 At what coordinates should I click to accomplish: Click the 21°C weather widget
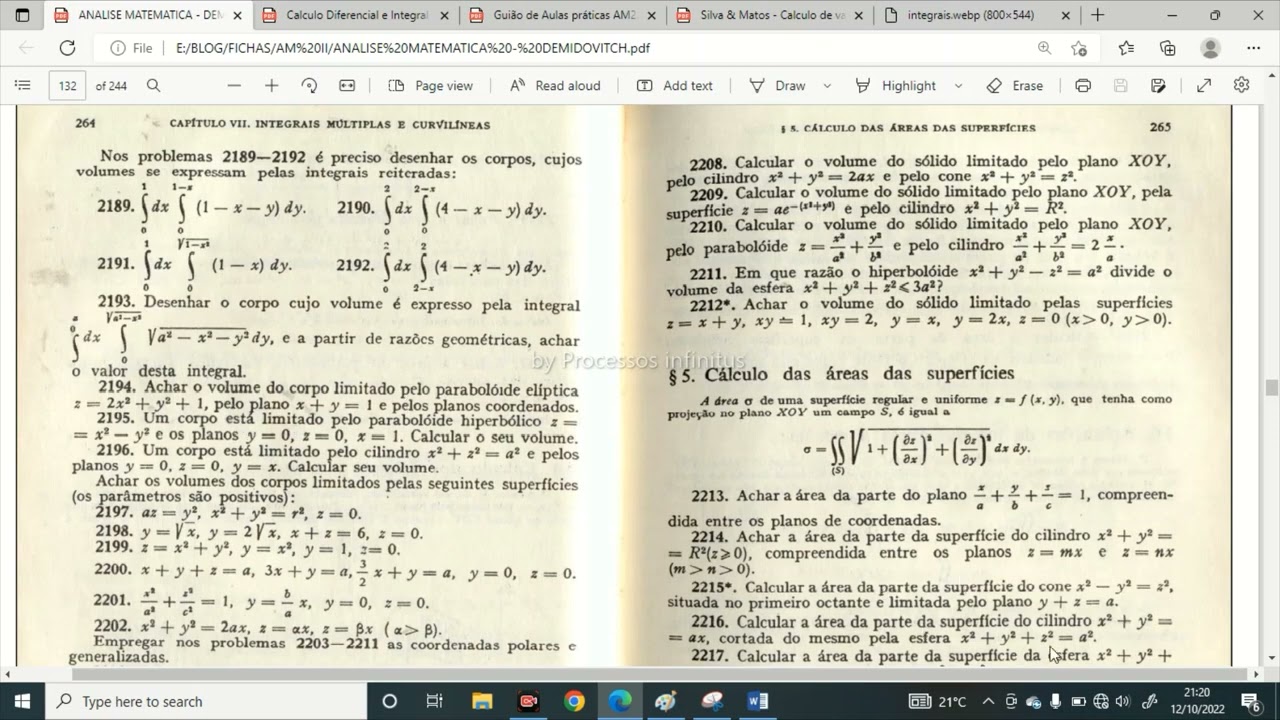(938, 701)
